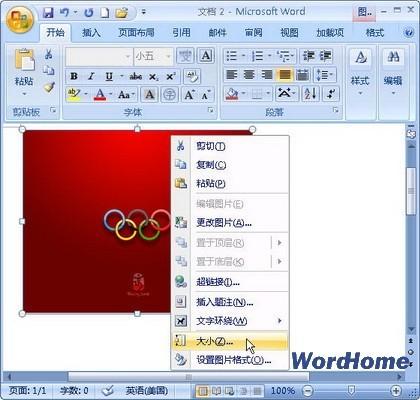420x400 pixels.
Task: Grow font size
Action: (x=190, y=95)
